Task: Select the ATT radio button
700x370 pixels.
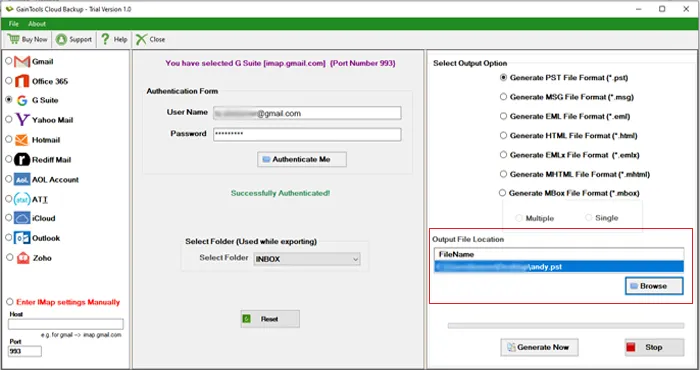Action: tap(8, 199)
